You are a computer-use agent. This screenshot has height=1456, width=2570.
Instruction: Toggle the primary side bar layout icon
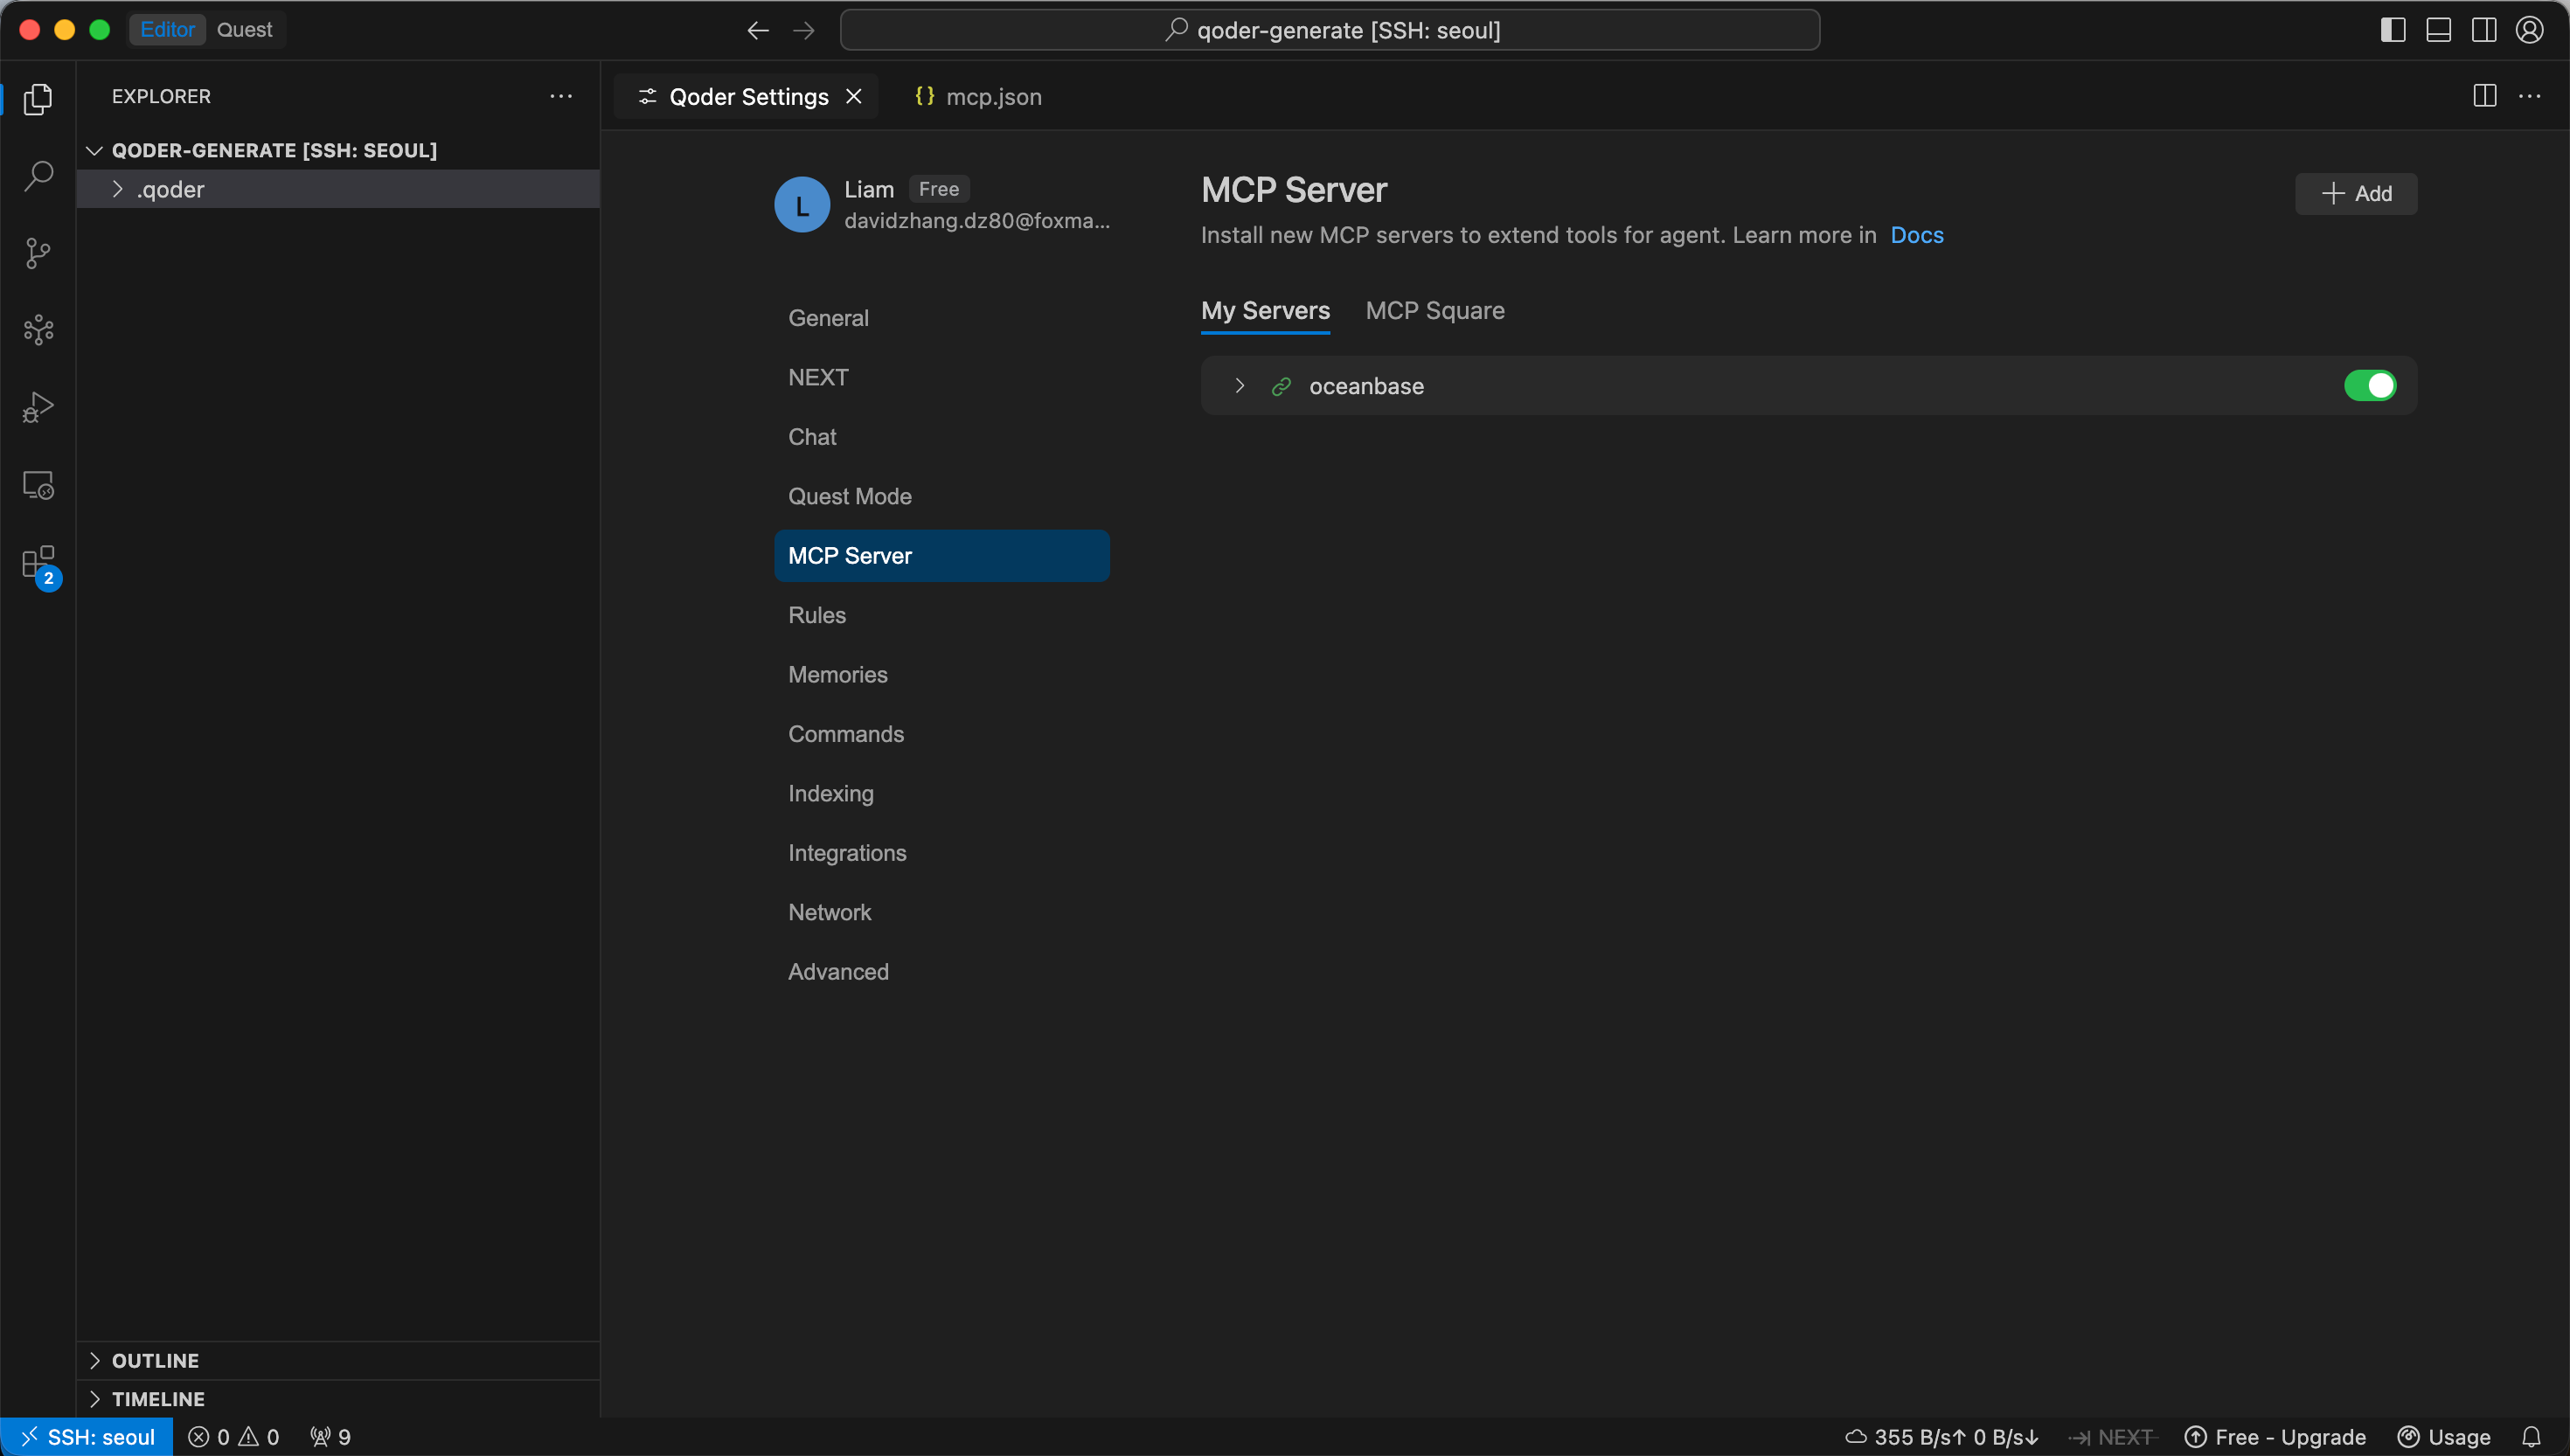2393,30
